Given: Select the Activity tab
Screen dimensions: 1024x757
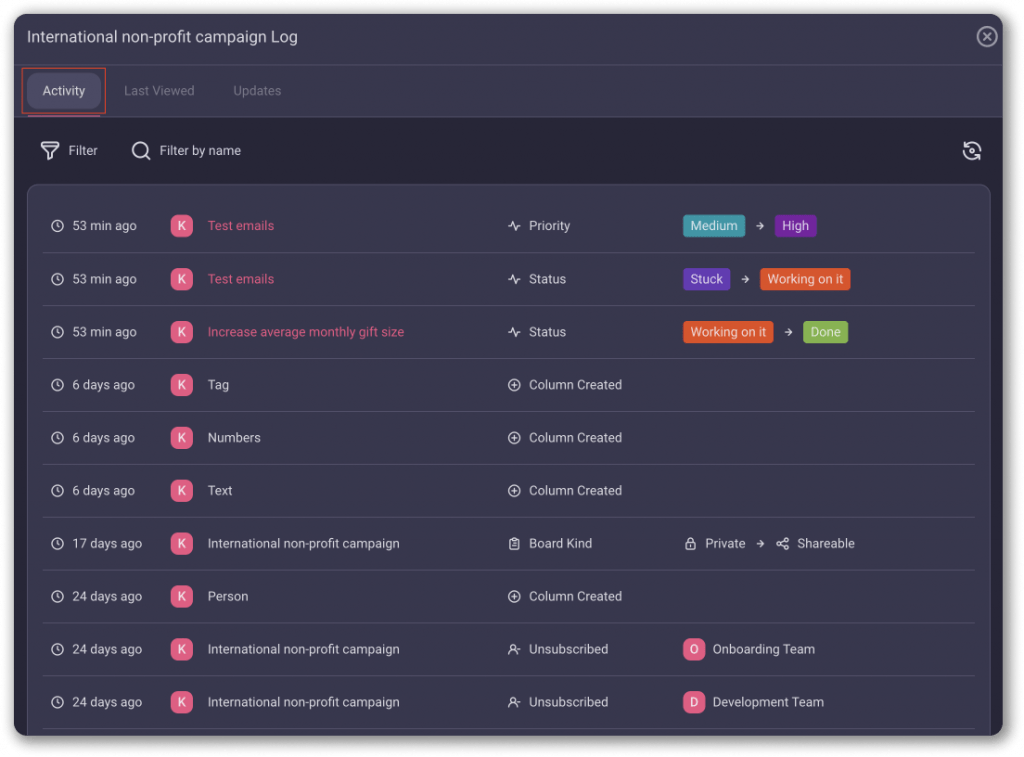Looking at the screenshot, I should point(64,91).
